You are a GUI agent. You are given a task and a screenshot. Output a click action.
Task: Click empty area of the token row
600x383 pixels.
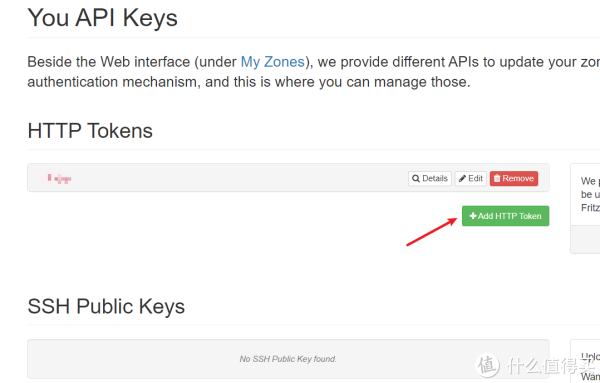(x=237, y=178)
